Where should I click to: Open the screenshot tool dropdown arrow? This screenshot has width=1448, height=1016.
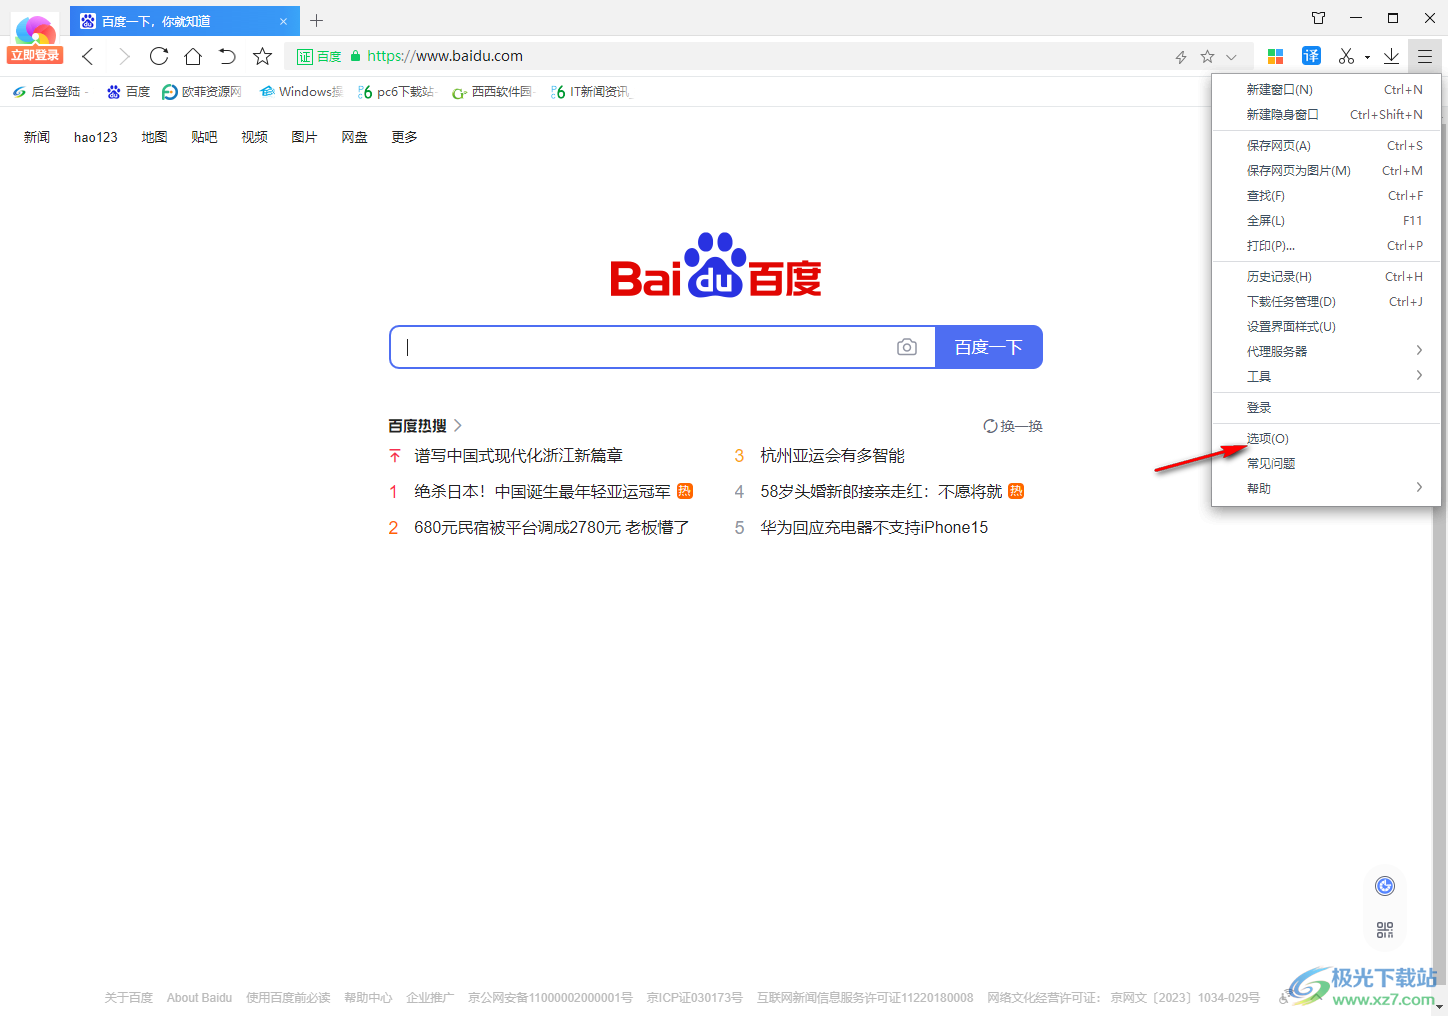1367,57
